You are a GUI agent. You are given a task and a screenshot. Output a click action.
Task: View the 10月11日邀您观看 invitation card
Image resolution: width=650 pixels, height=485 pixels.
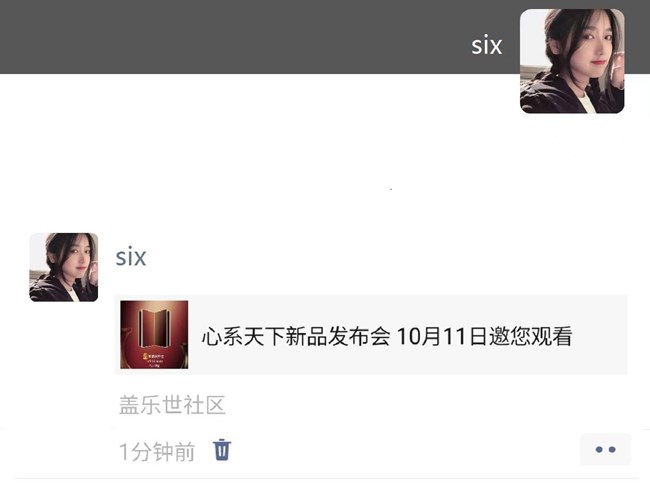click(371, 335)
